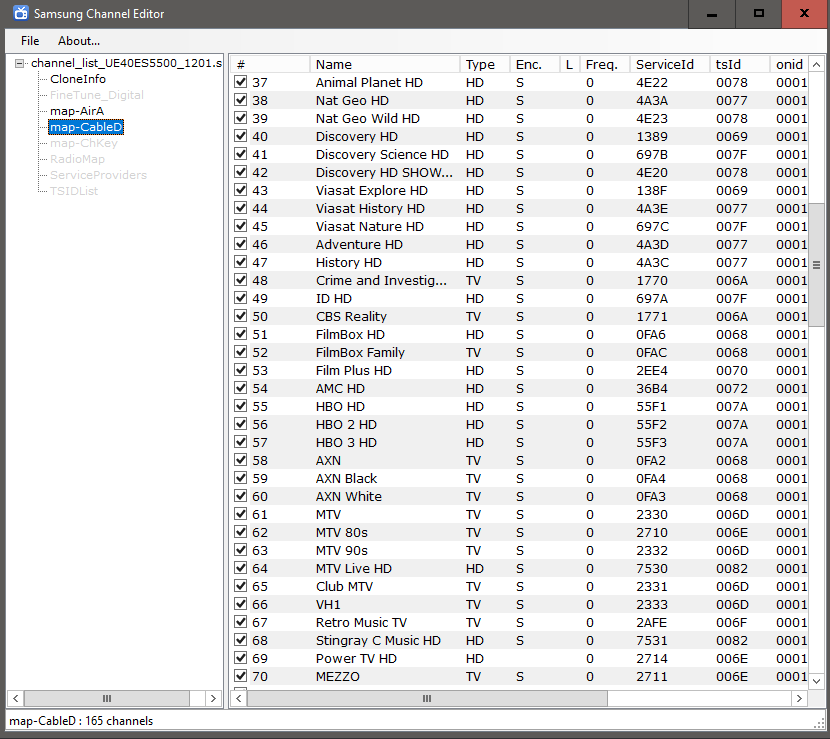Select map-AirA in the tree

pyautogui.click(x=77, y=111)
